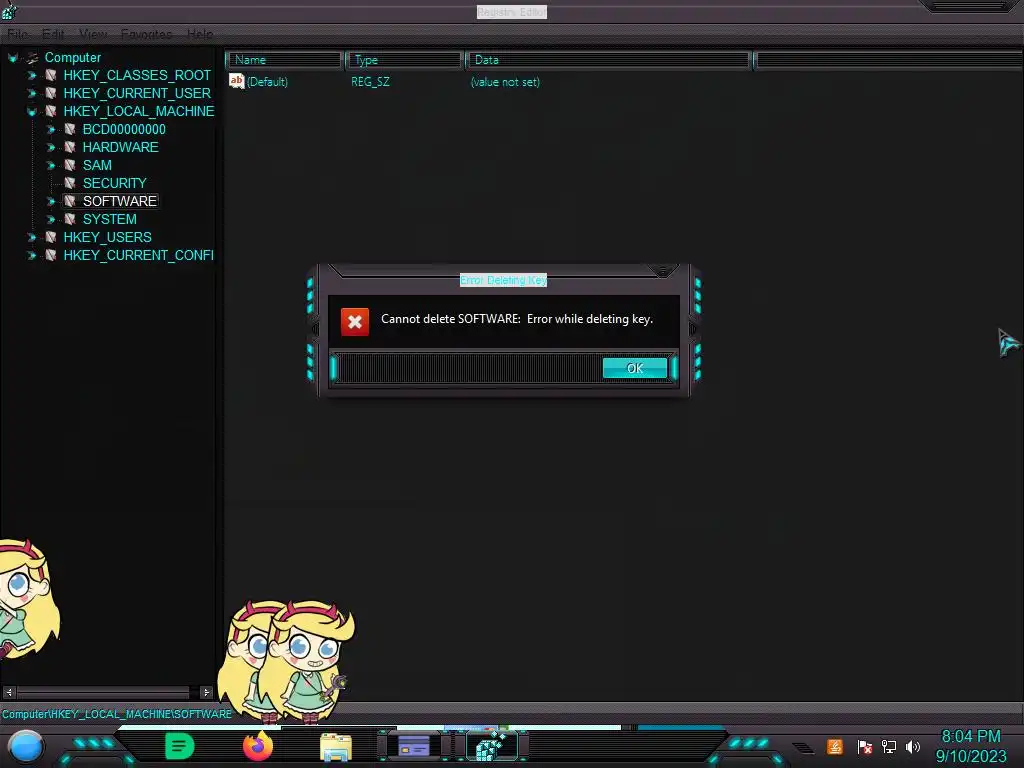The width and height of the screenshot is (1024, 768).
Task: Select the SOFTWARE key label
Action: point(120,201)
